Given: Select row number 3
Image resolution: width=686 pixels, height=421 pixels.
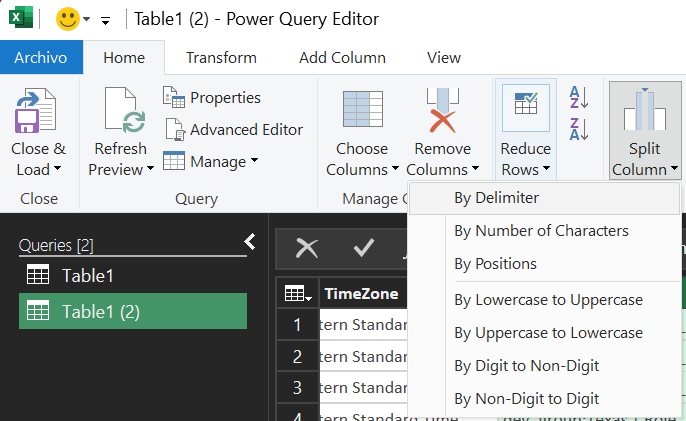Looking at the screenshot, I should (298, 388).
